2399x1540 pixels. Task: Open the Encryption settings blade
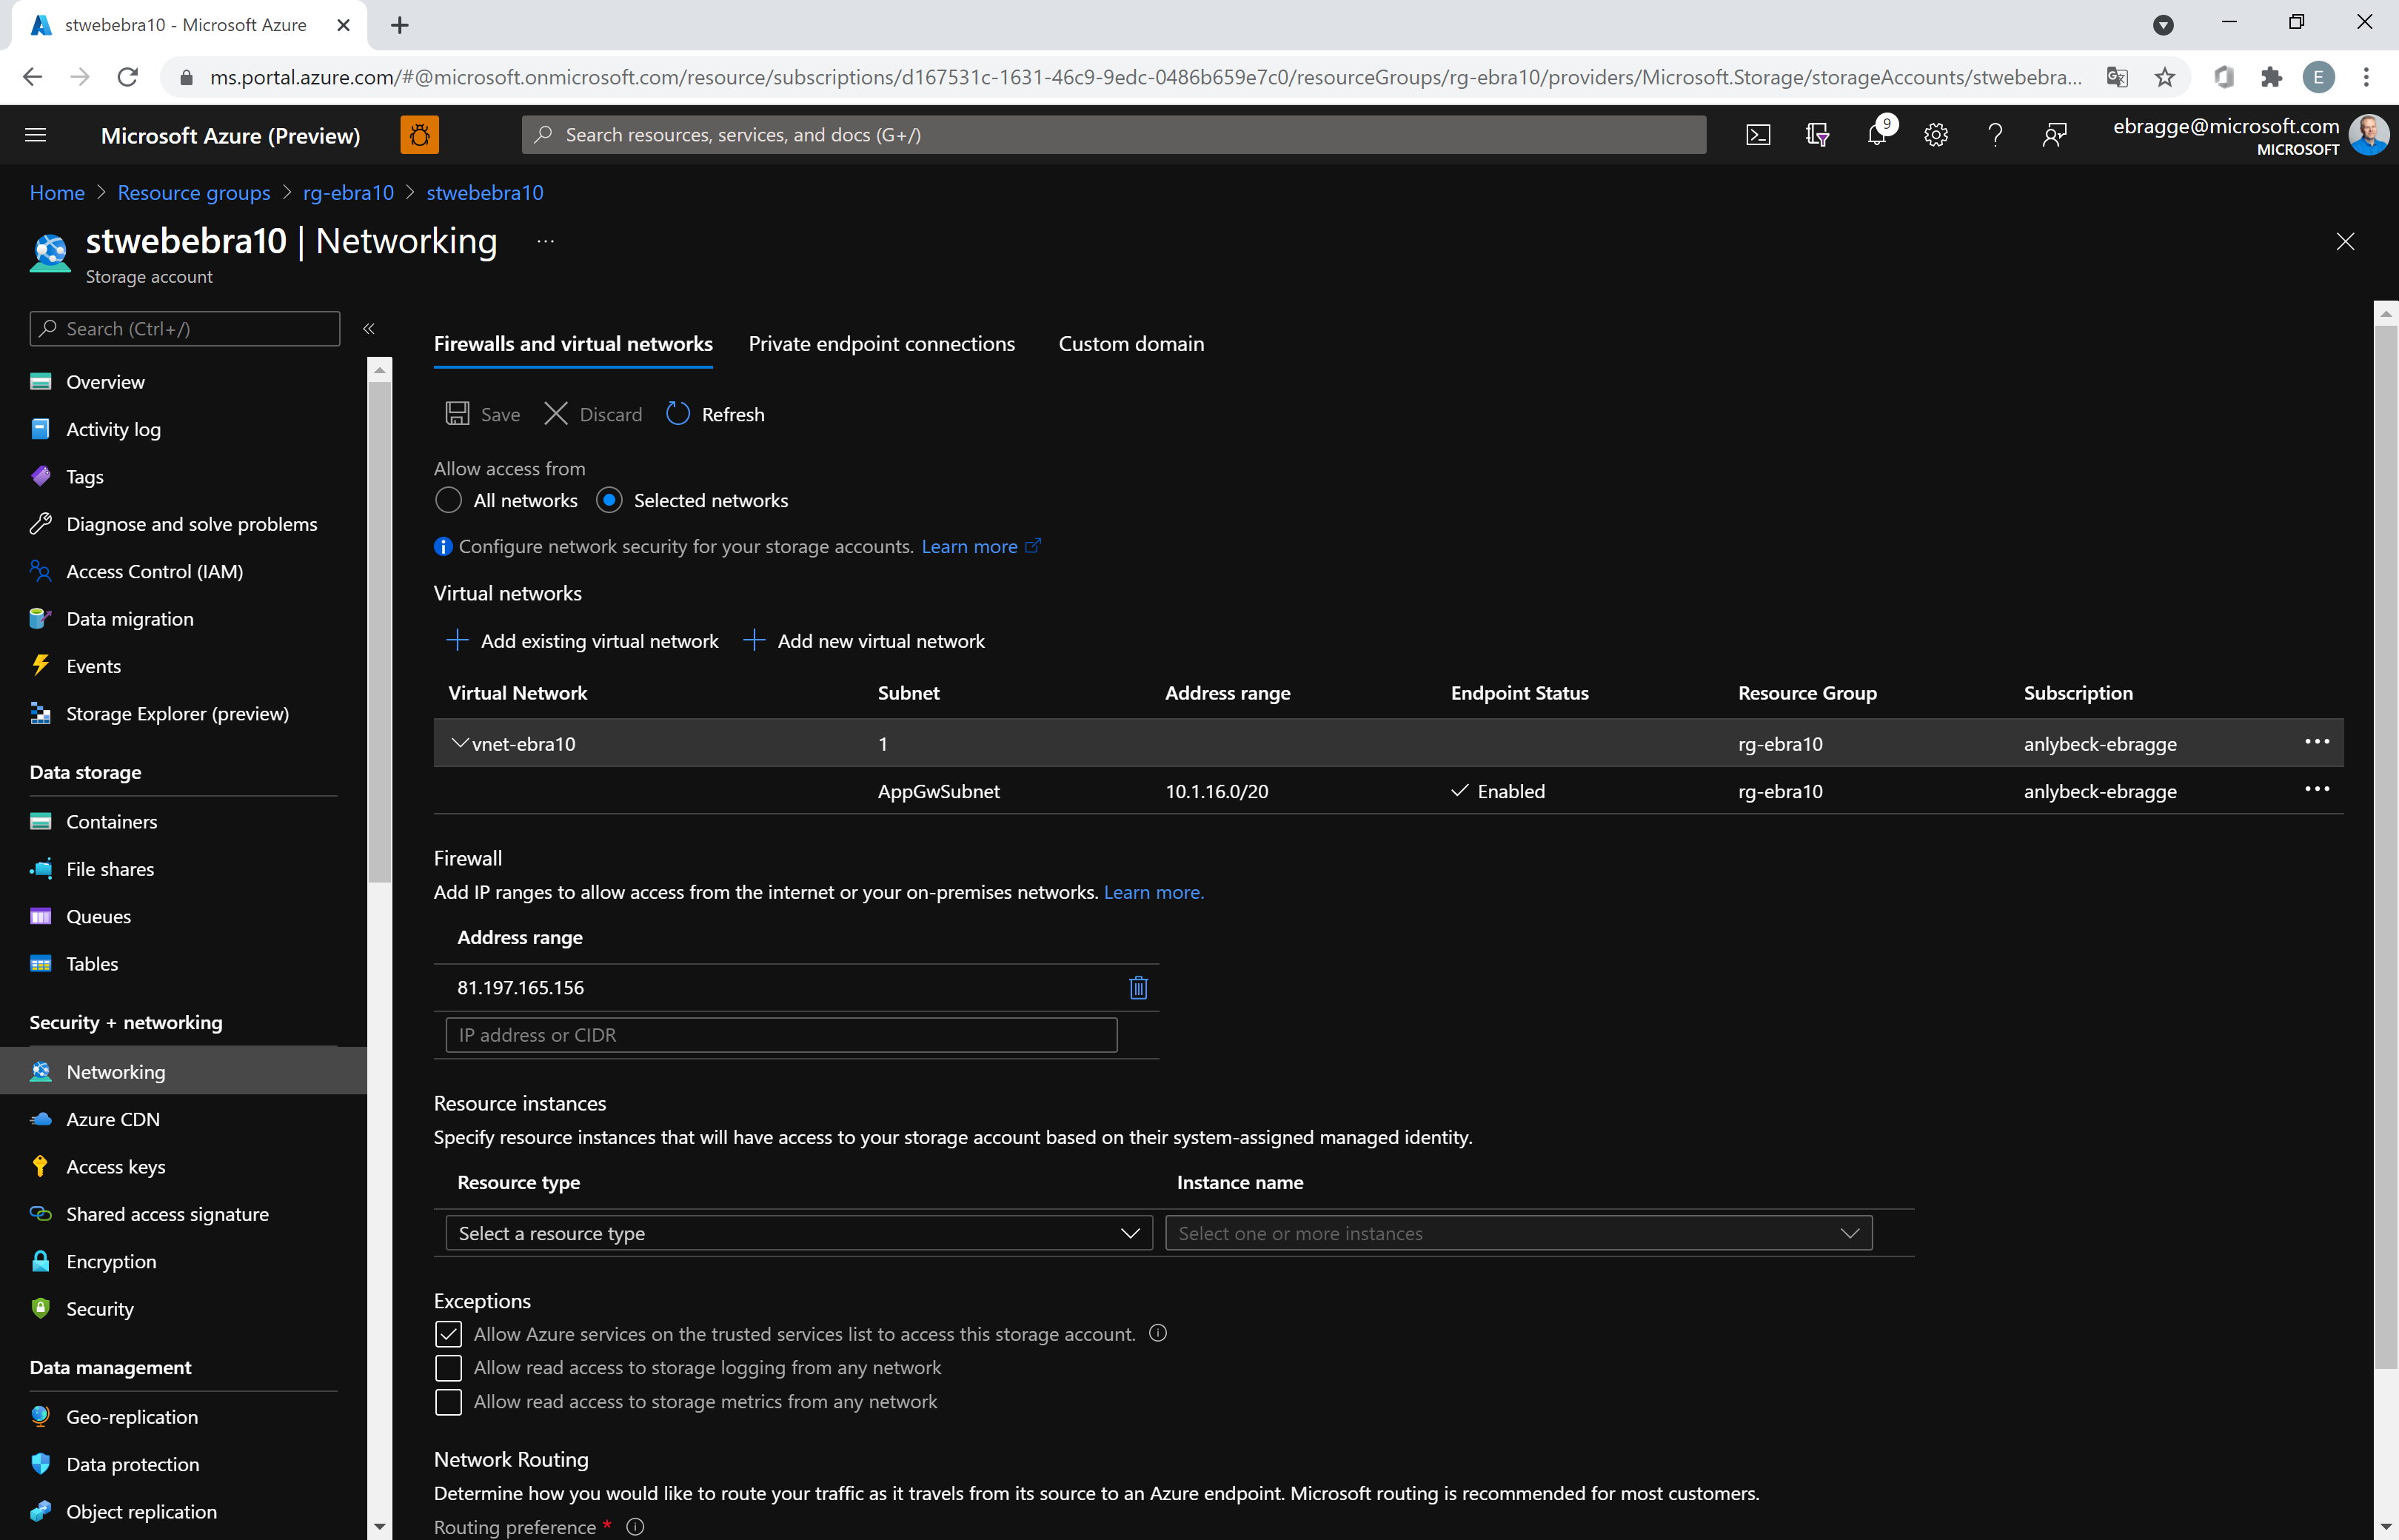(111, 1261)
